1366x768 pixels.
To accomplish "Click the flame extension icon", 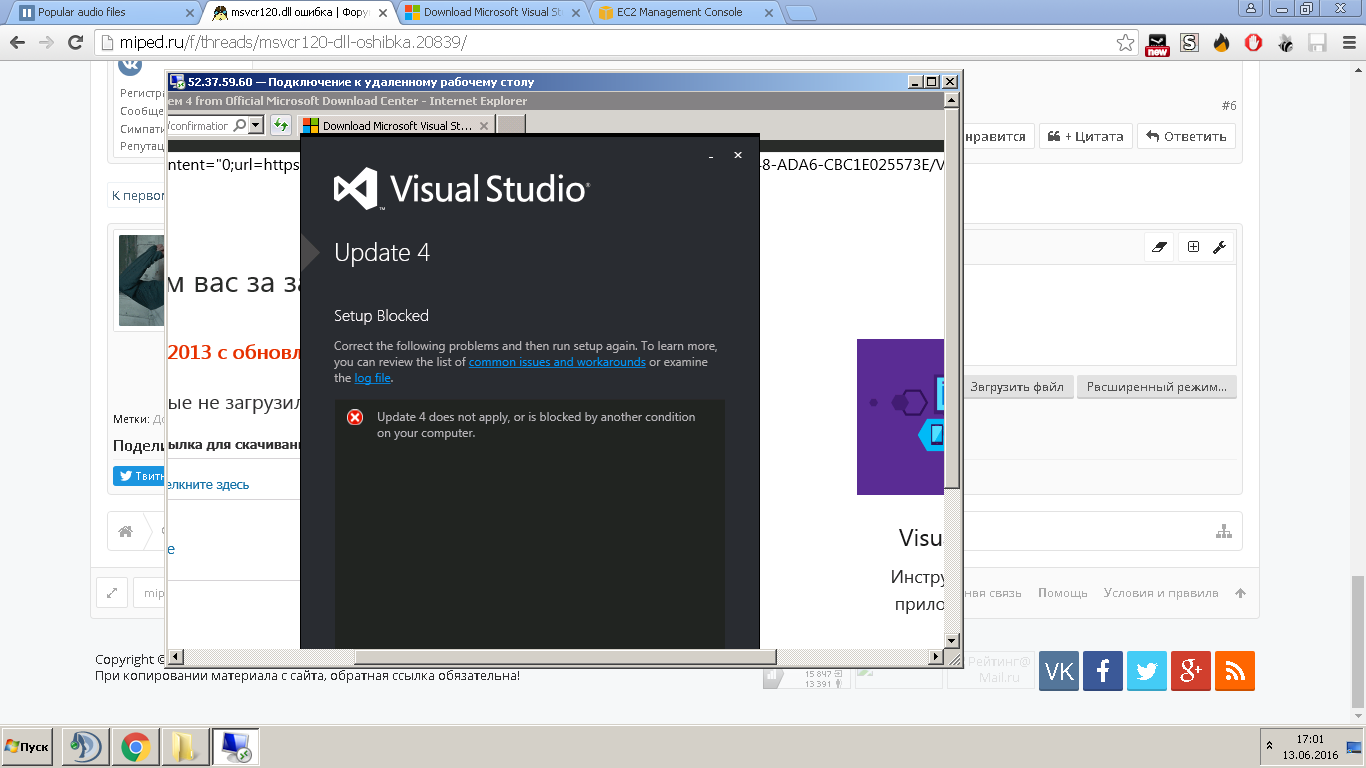I will [x=1221, y=43].
